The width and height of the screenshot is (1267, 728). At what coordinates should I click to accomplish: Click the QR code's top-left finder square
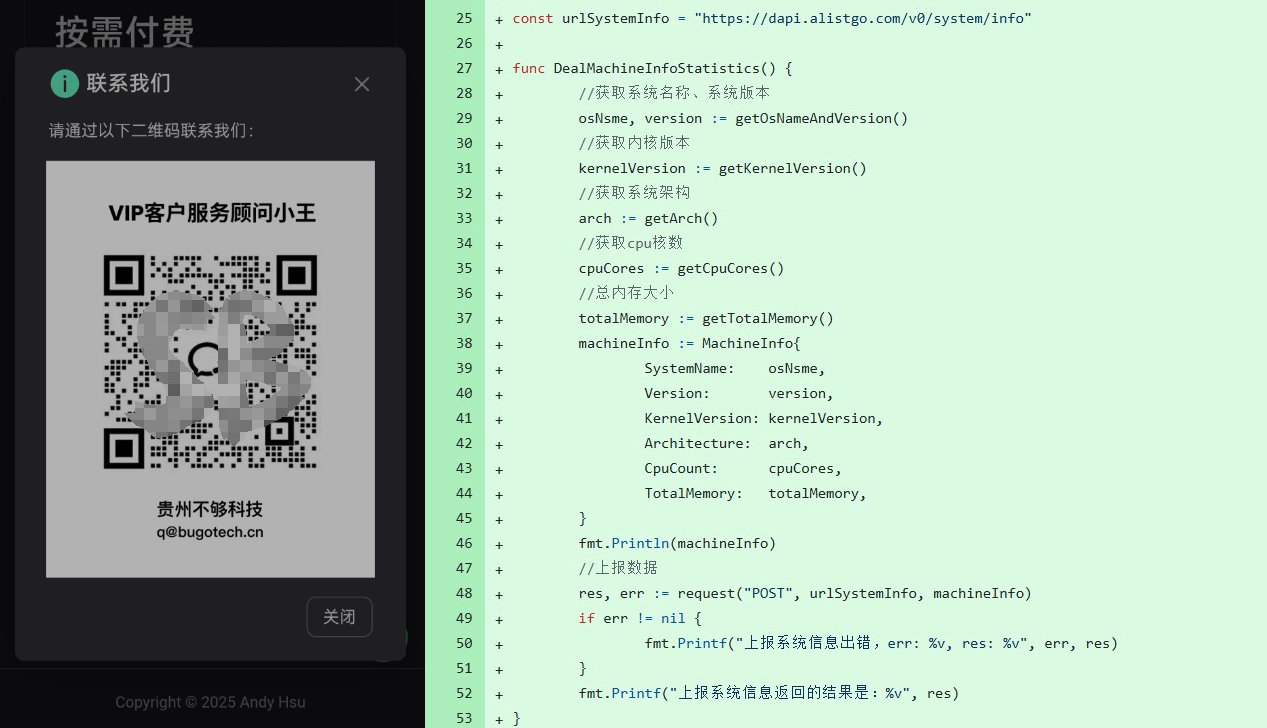(x=124, y=275)
